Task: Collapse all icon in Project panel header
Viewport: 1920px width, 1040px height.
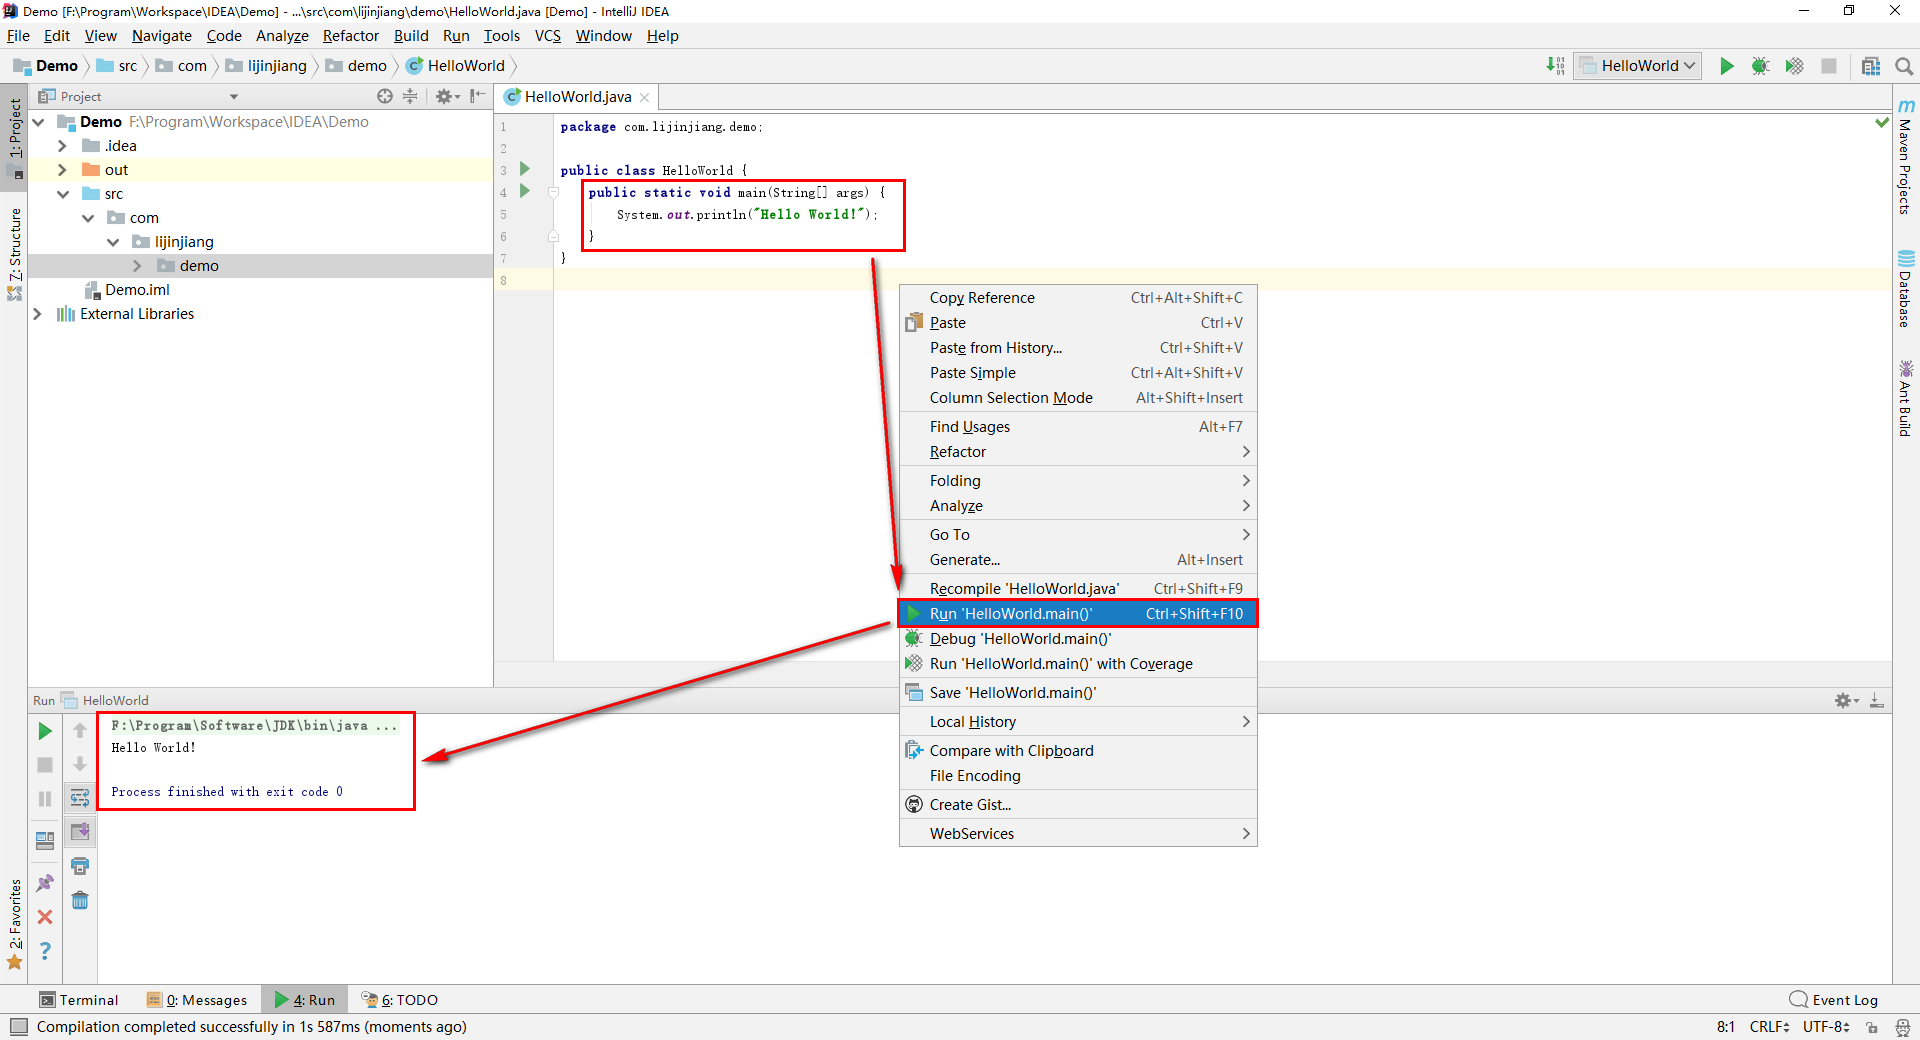Action: click(410, 96)
